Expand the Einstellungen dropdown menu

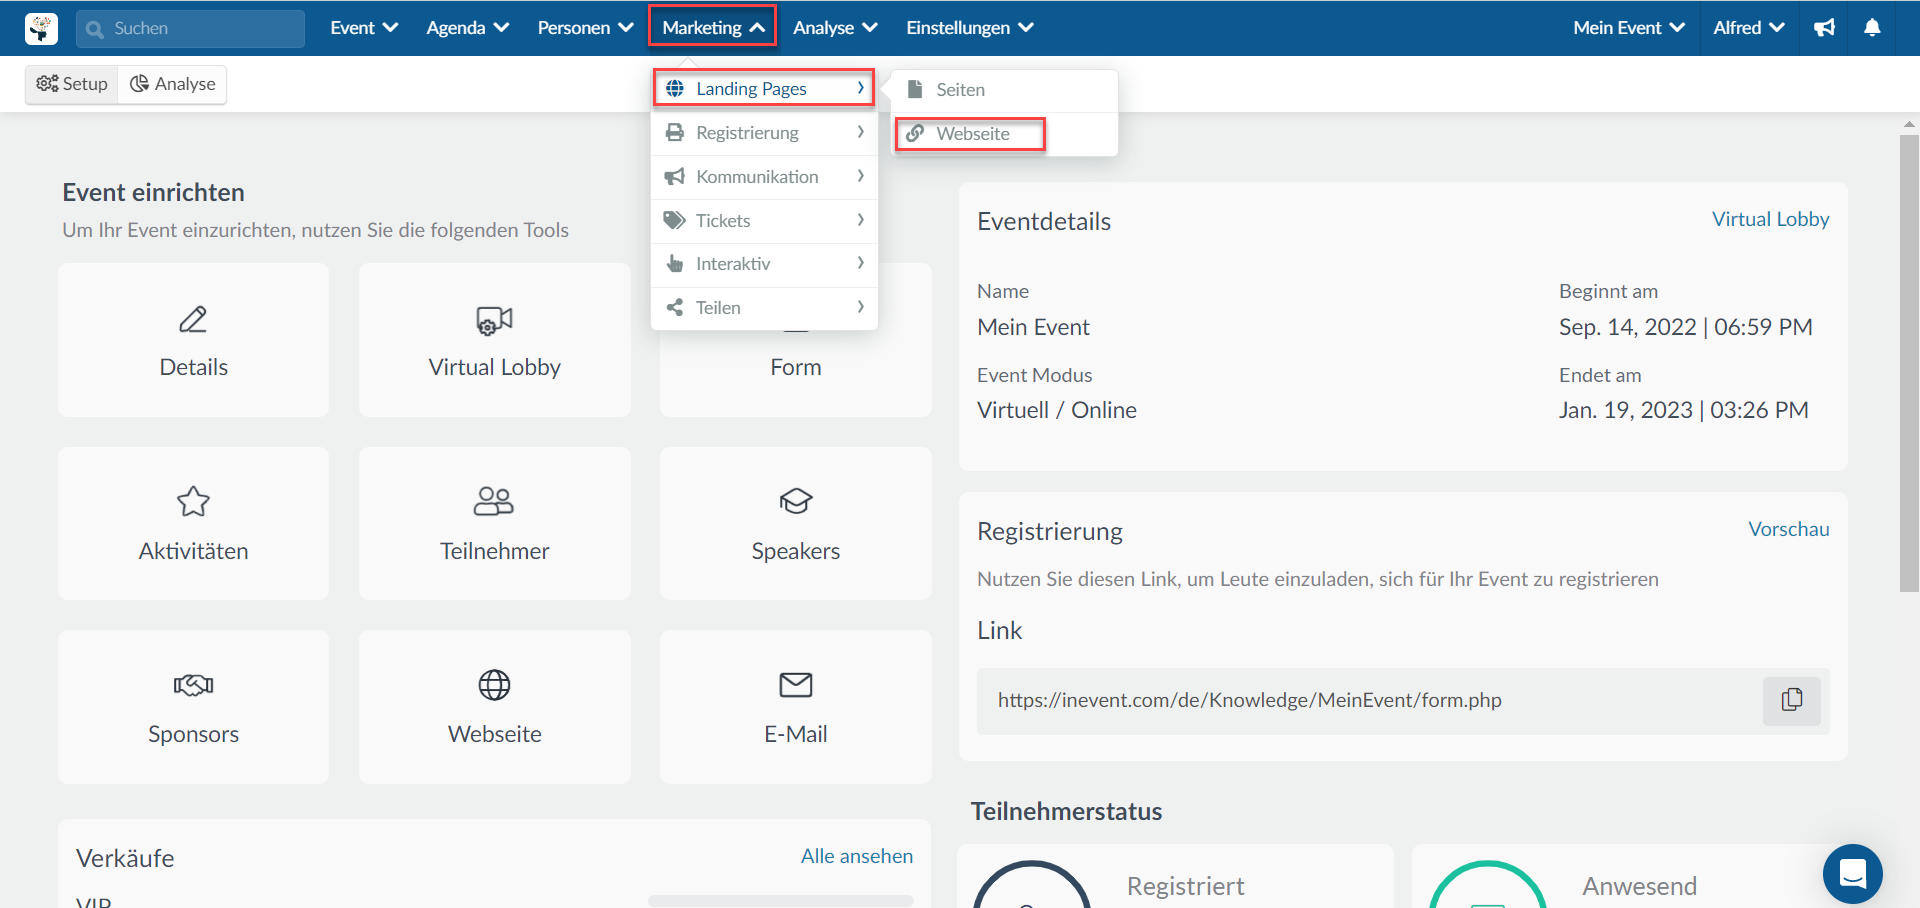[970, 28]
